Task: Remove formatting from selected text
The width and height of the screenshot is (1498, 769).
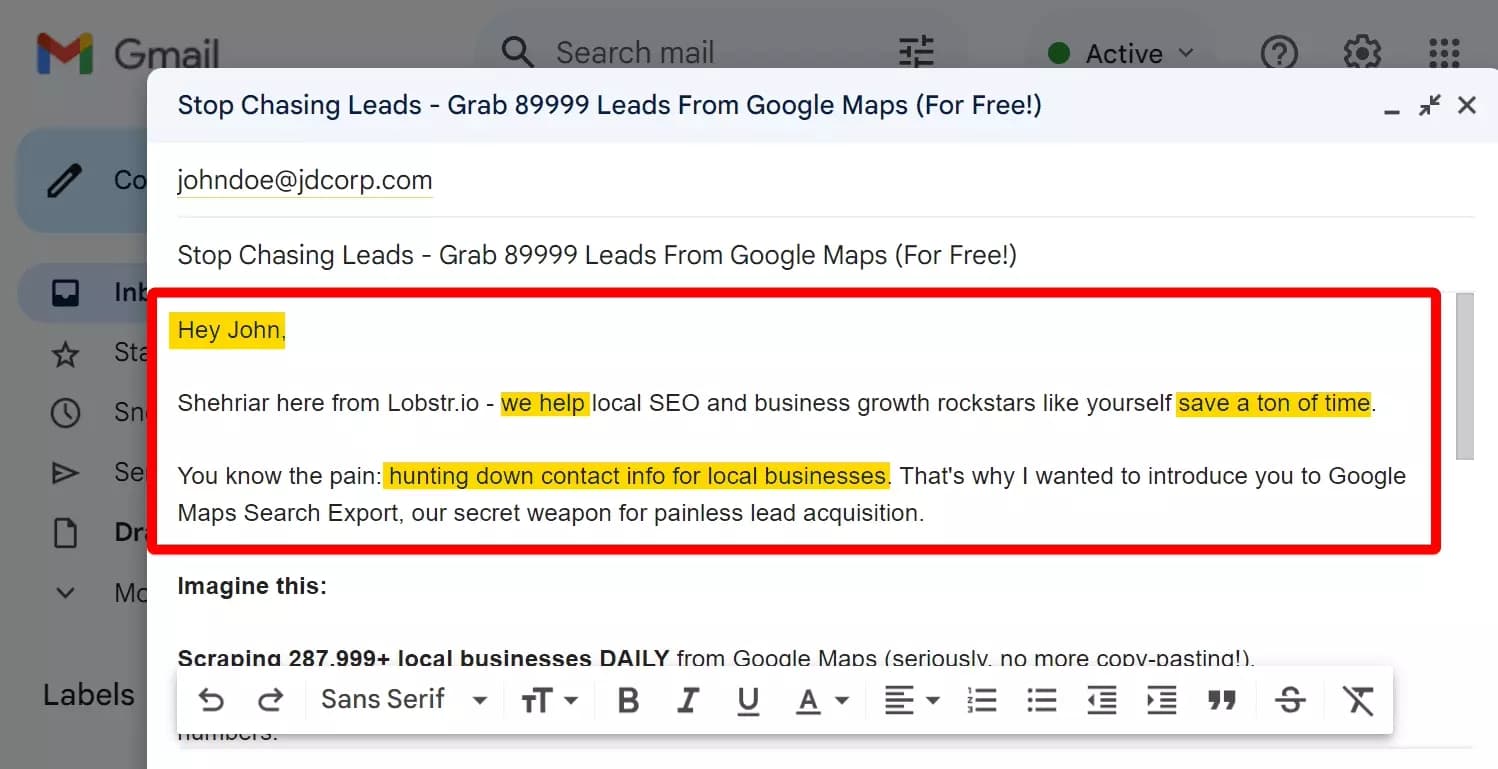Action: coord(1358,700)
